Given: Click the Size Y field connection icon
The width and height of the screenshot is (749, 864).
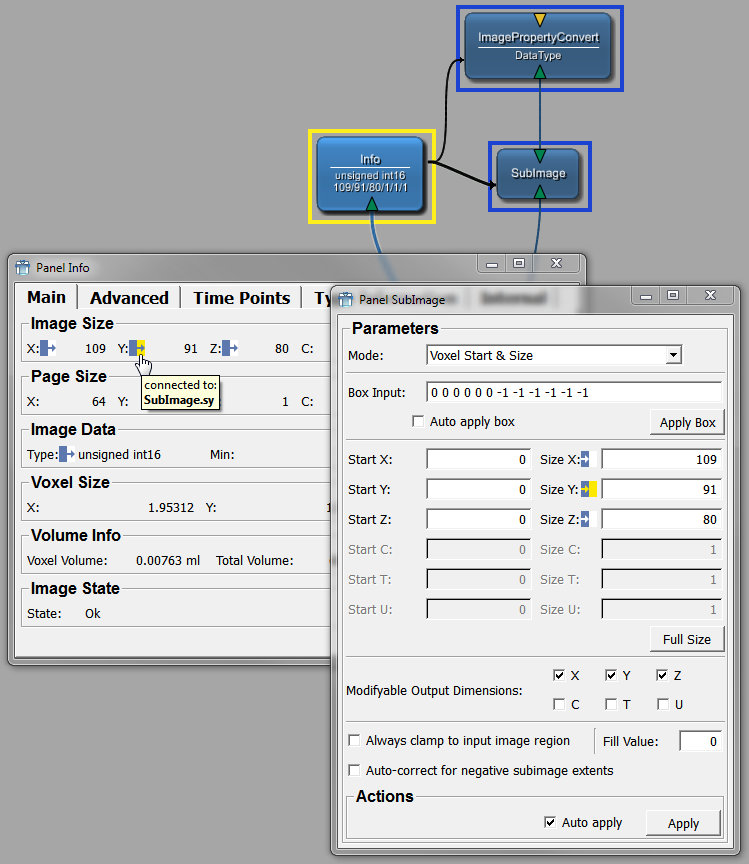Looking at the screenshot, I should tap(589, 489).
